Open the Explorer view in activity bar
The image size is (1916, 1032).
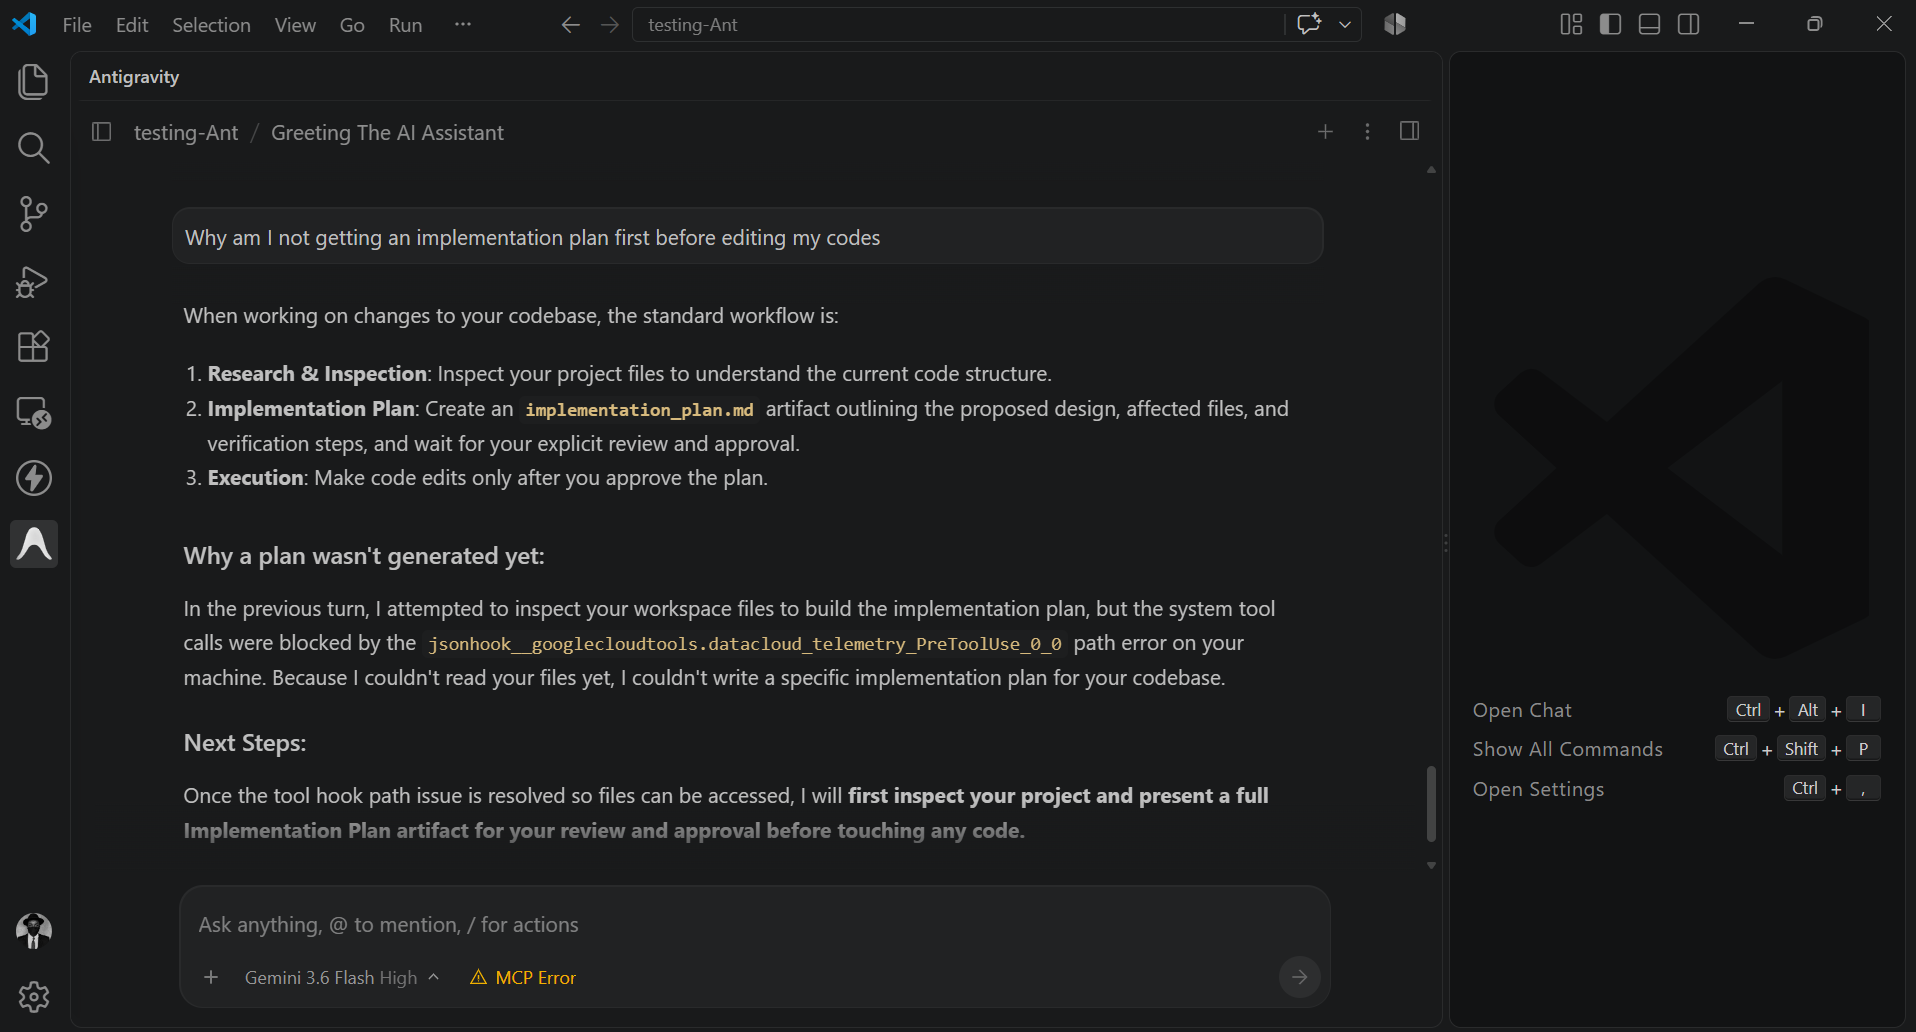[x=33, y=82]
